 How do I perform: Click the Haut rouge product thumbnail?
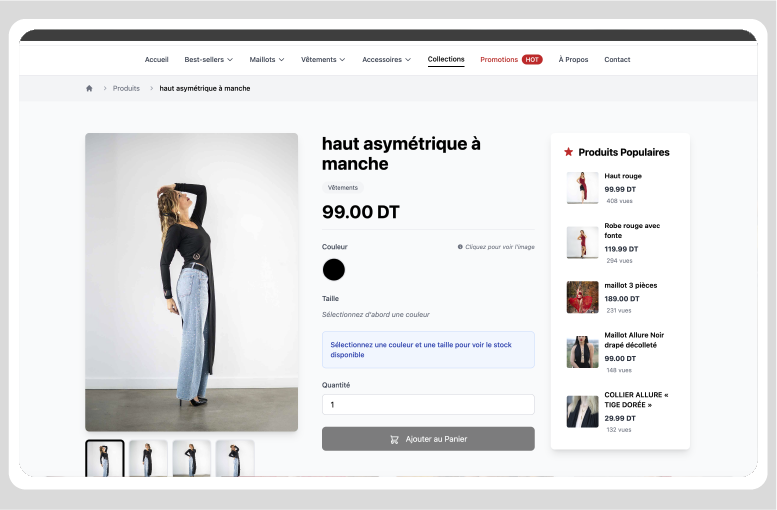pos(582,188)
